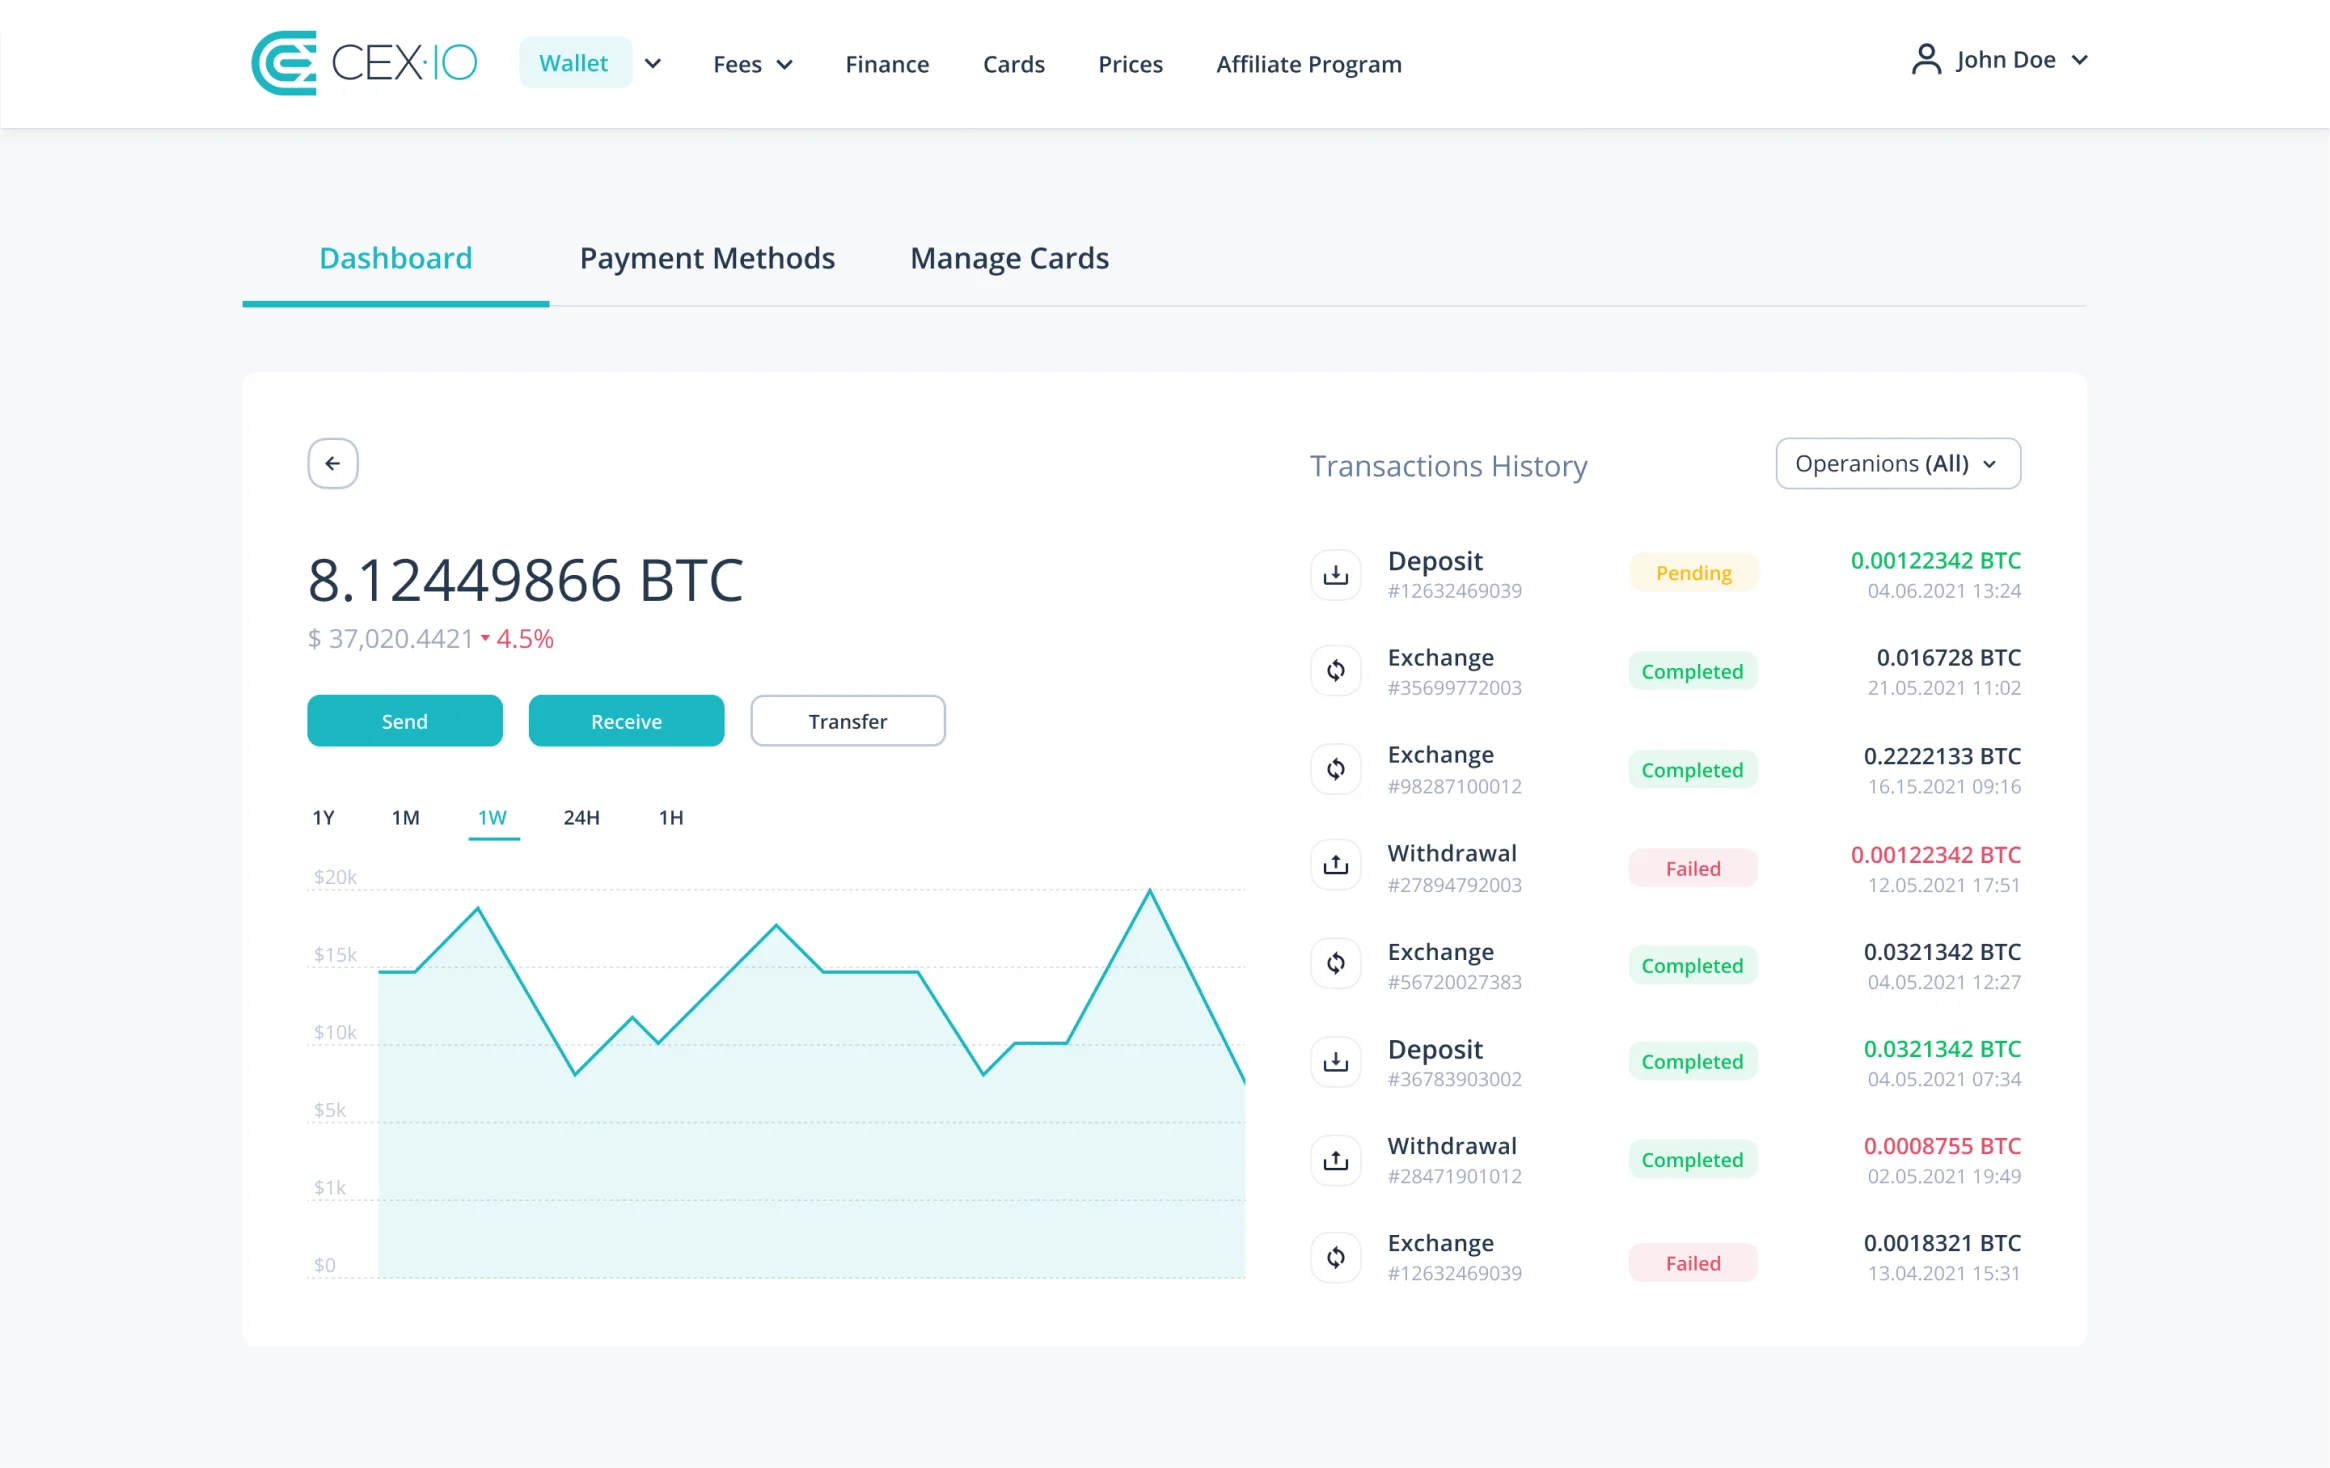
Task: Click the withdrawal icon for transaction #28471901012
Action: (x=1337, y=1159)
